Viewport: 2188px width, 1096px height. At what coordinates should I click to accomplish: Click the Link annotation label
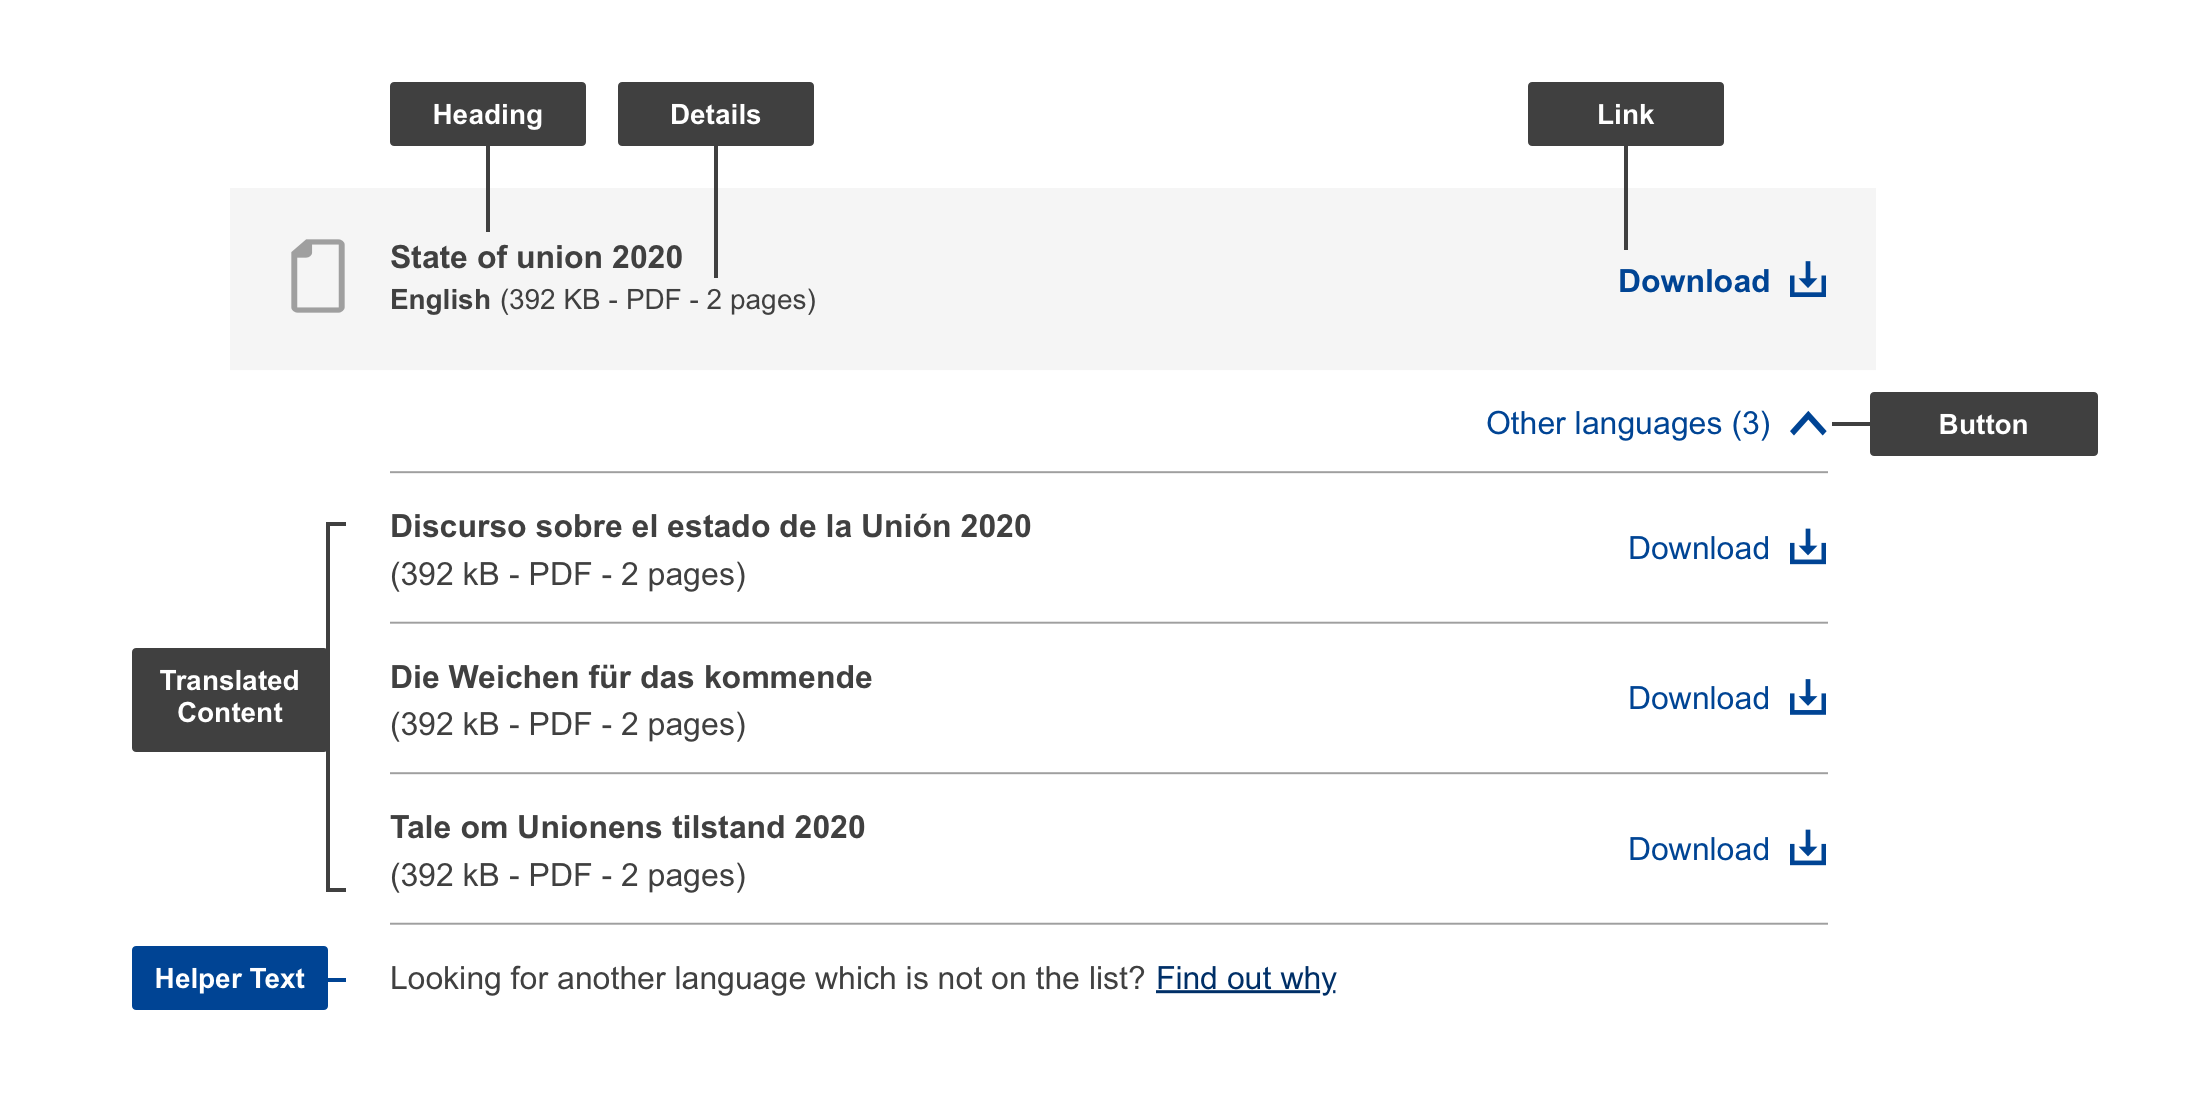[x=1626, y=114]
